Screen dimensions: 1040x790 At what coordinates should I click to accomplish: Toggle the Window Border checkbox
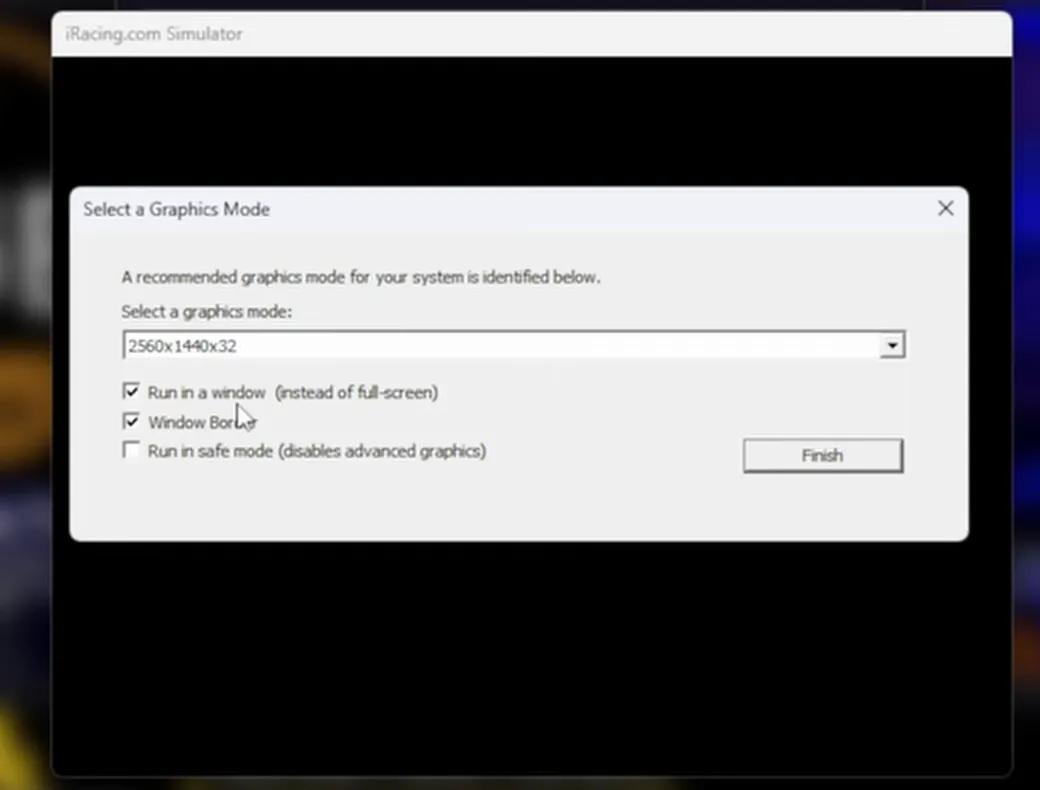click(x=131, y=421)
